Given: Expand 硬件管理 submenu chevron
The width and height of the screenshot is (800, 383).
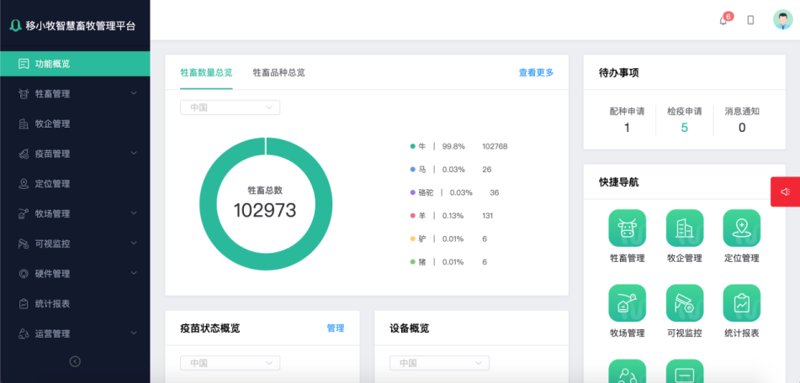Looking at the screenshot, I should (x=134, y=273).
